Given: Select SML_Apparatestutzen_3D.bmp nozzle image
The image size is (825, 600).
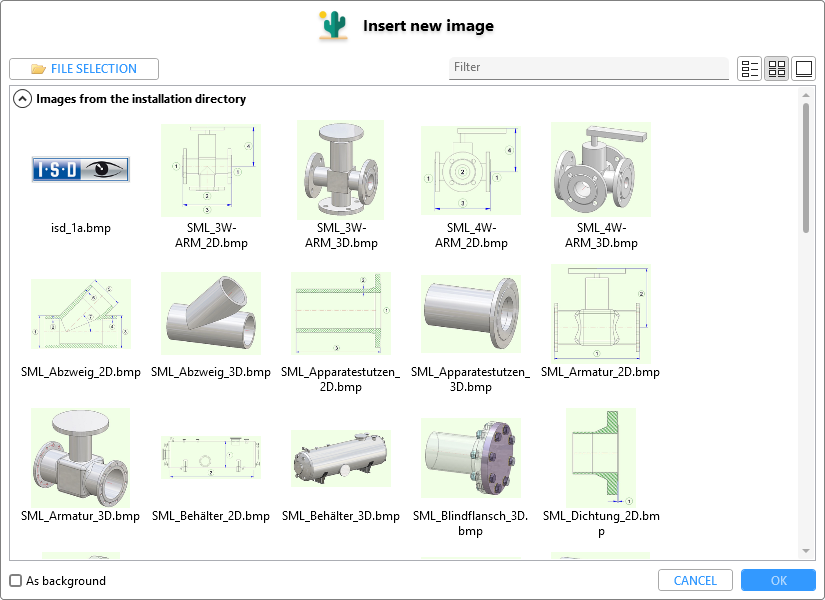Looking at the screenshot, I should 470,313.
